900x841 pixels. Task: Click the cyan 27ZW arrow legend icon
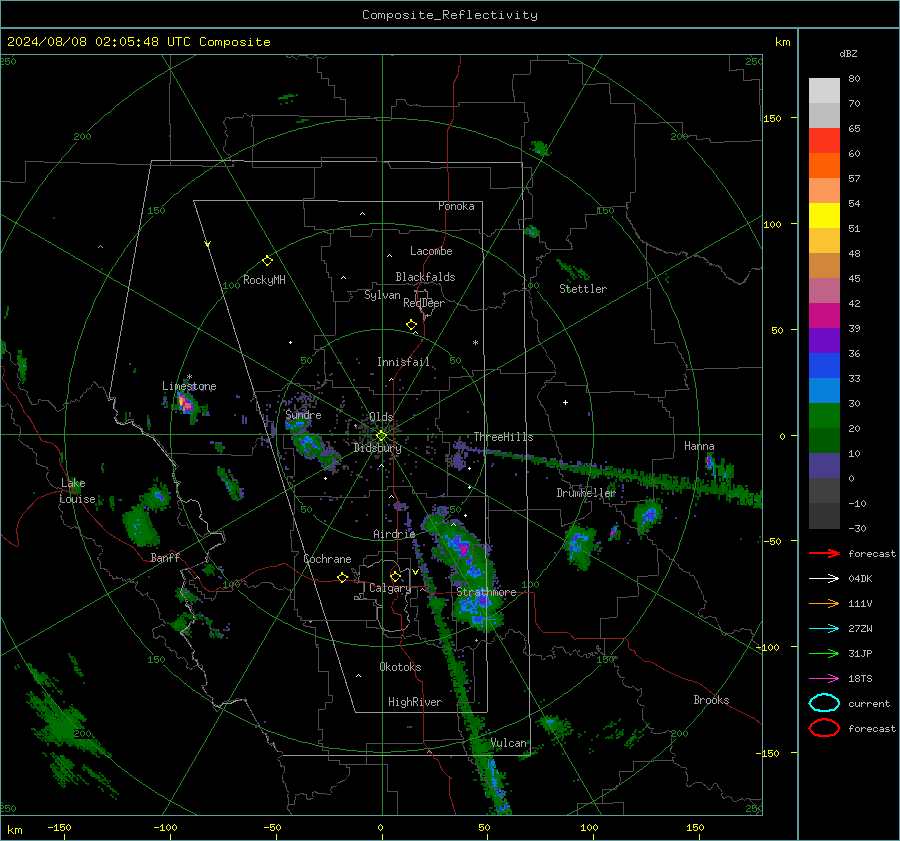[824, 629]
